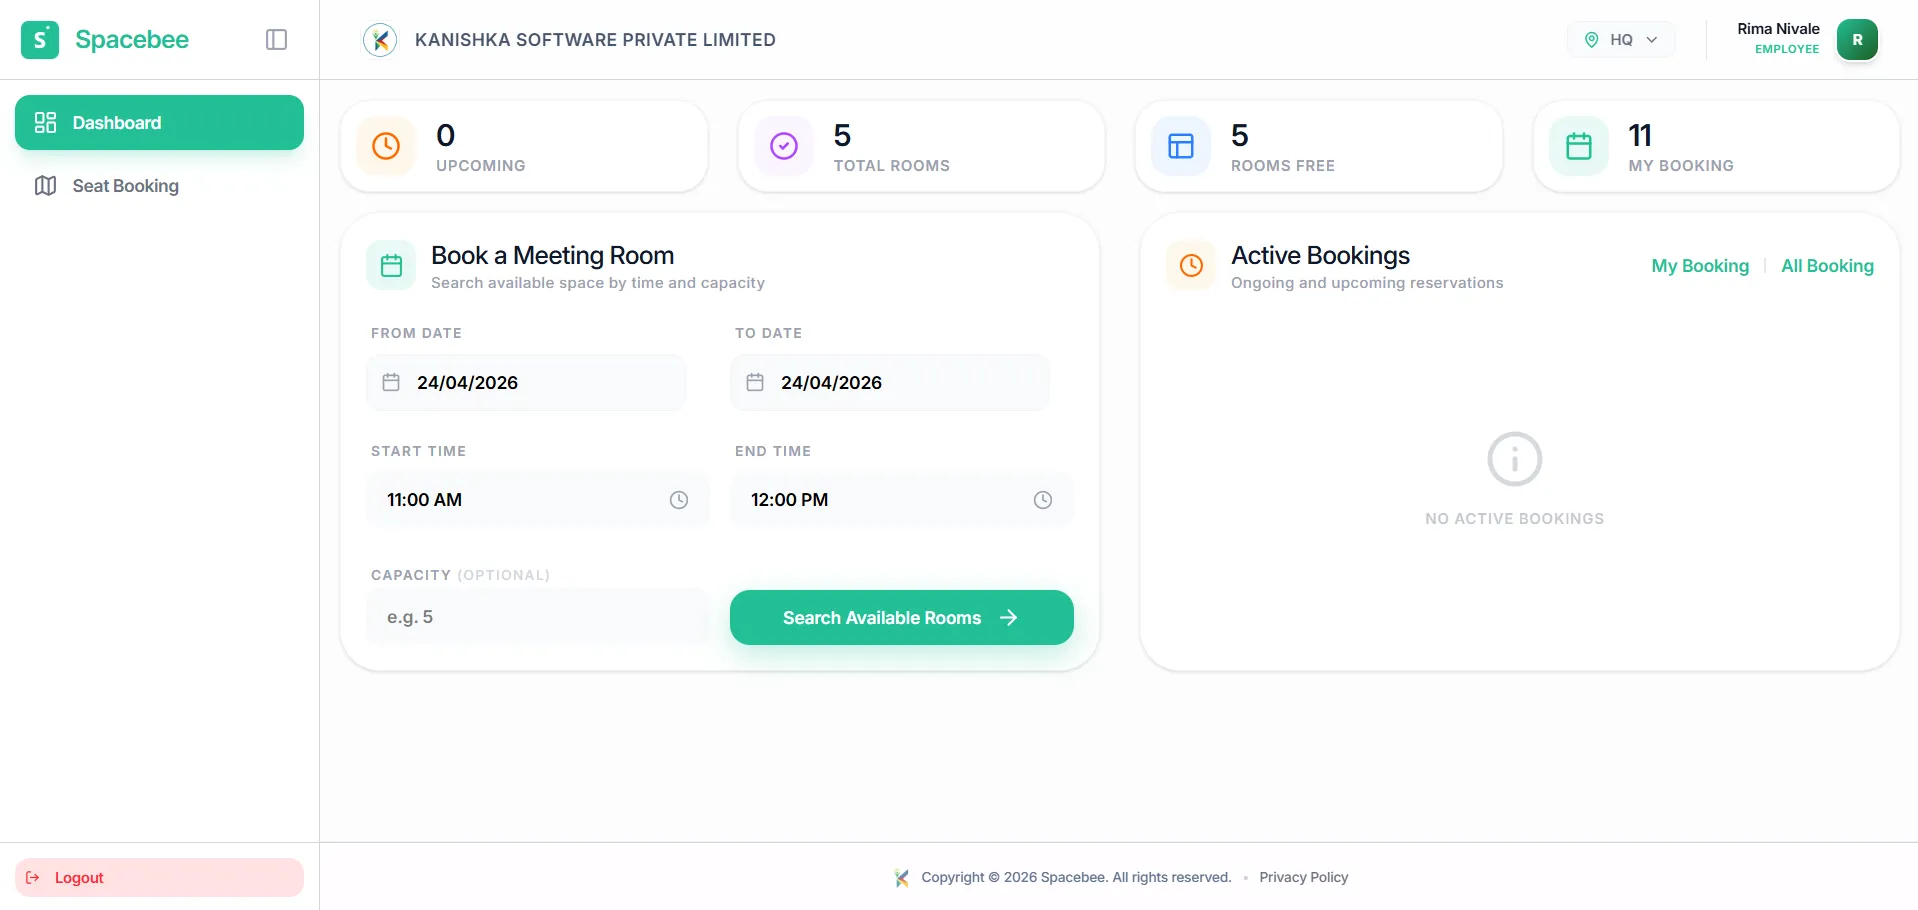
Task: Click KANISHKA SOFTWARE PRIVATE LIMITED title
Action: 595,40
